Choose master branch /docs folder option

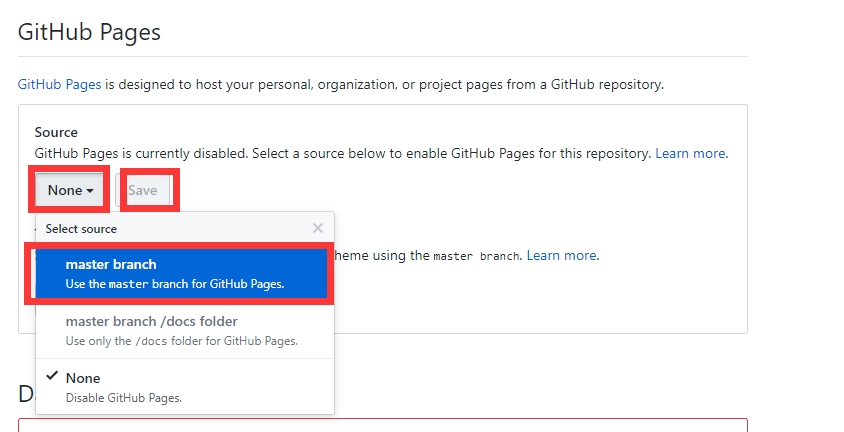185,330
